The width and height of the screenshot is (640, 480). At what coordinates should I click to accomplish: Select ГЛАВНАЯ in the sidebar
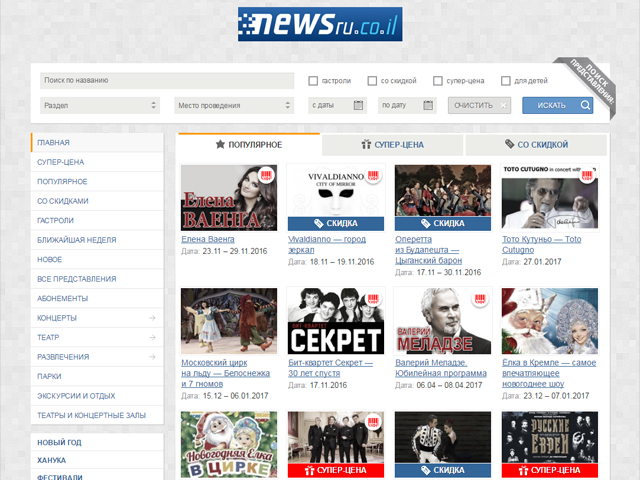click(97, 142)
